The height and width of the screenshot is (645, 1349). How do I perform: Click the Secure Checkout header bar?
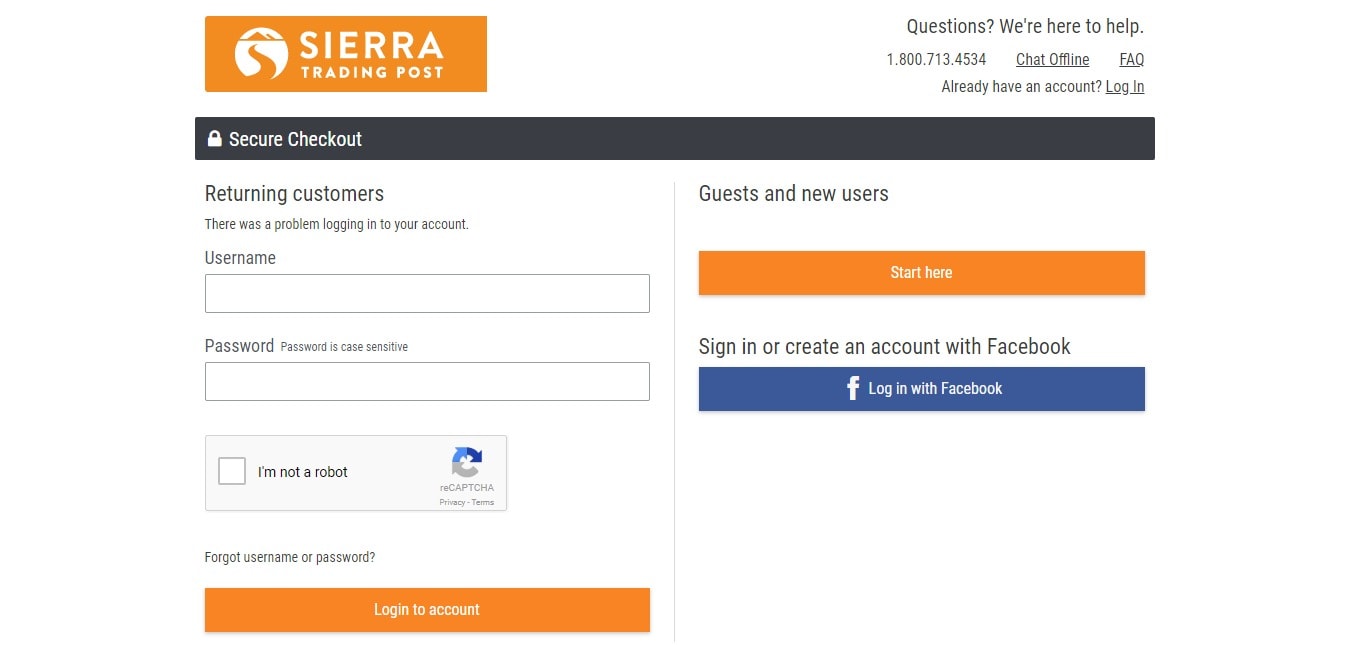pyautogui.click(x=675, y=138)
